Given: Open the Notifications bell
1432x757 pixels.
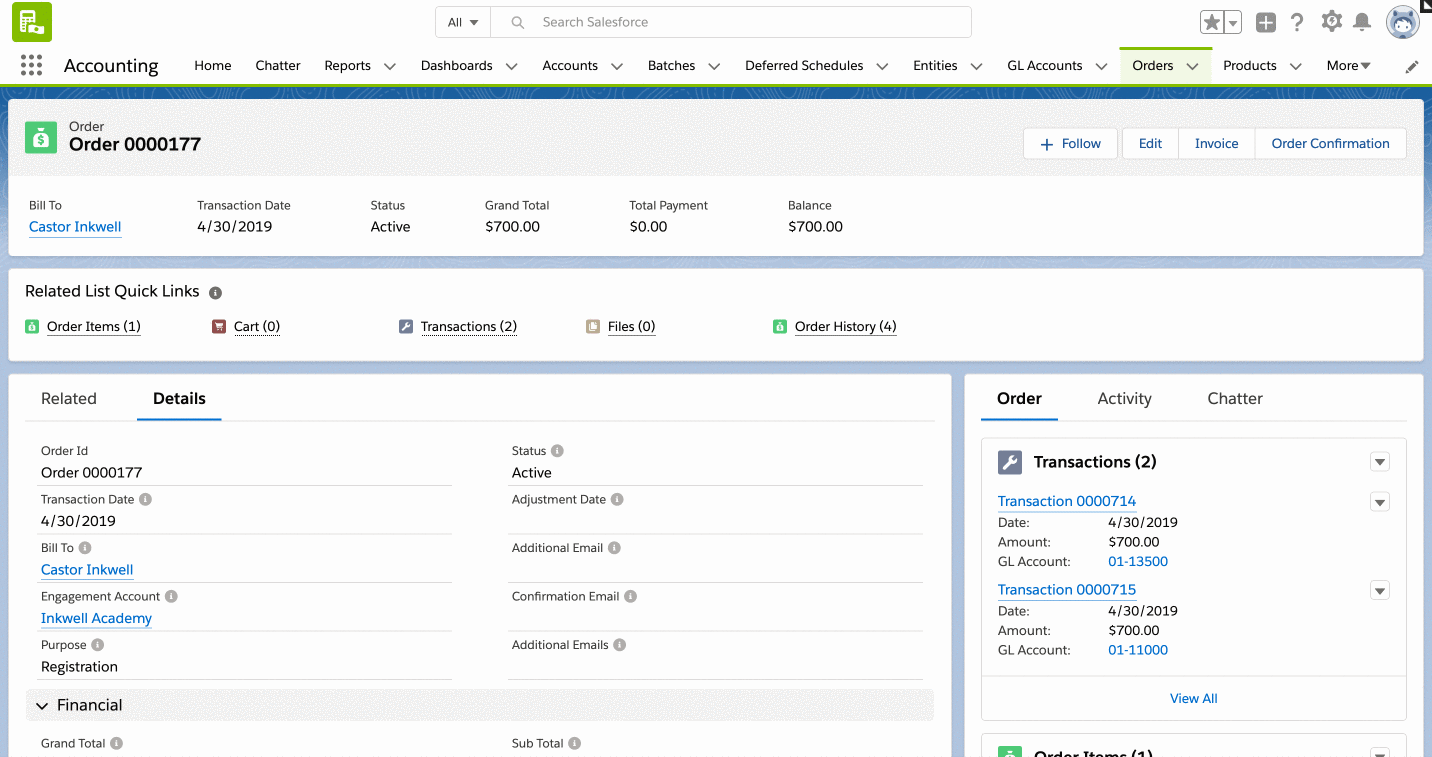Looking at the screenshot, I should click(x=1362, y=22).
